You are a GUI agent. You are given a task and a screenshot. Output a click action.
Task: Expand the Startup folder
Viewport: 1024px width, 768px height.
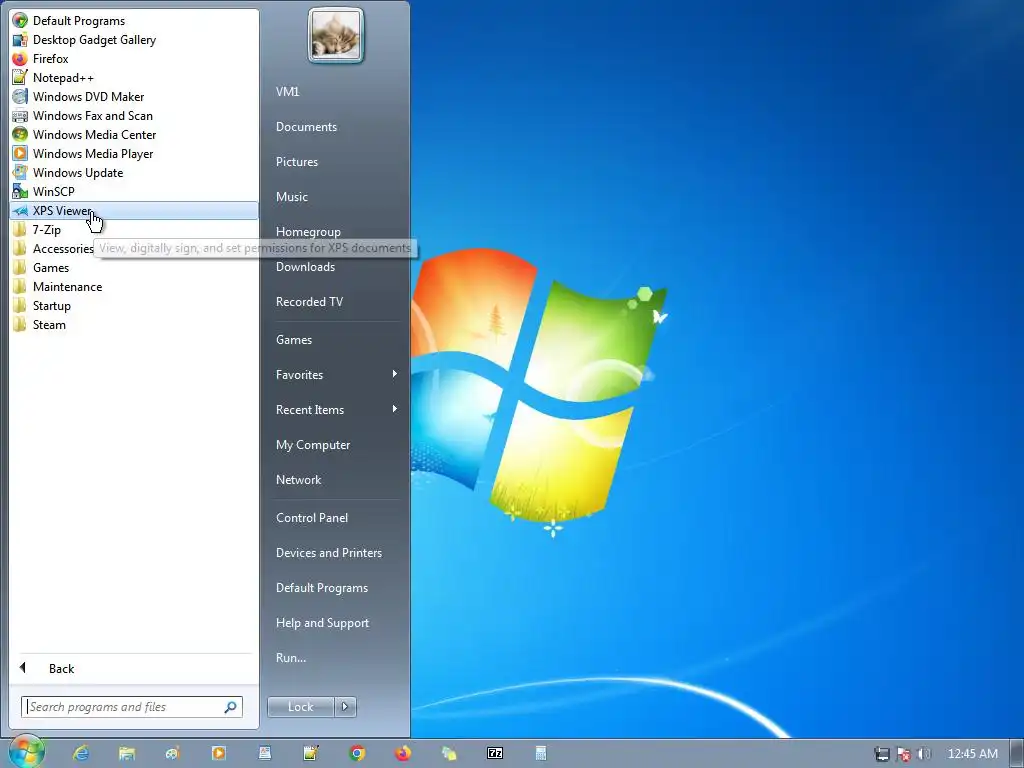(x=134, y=305)
